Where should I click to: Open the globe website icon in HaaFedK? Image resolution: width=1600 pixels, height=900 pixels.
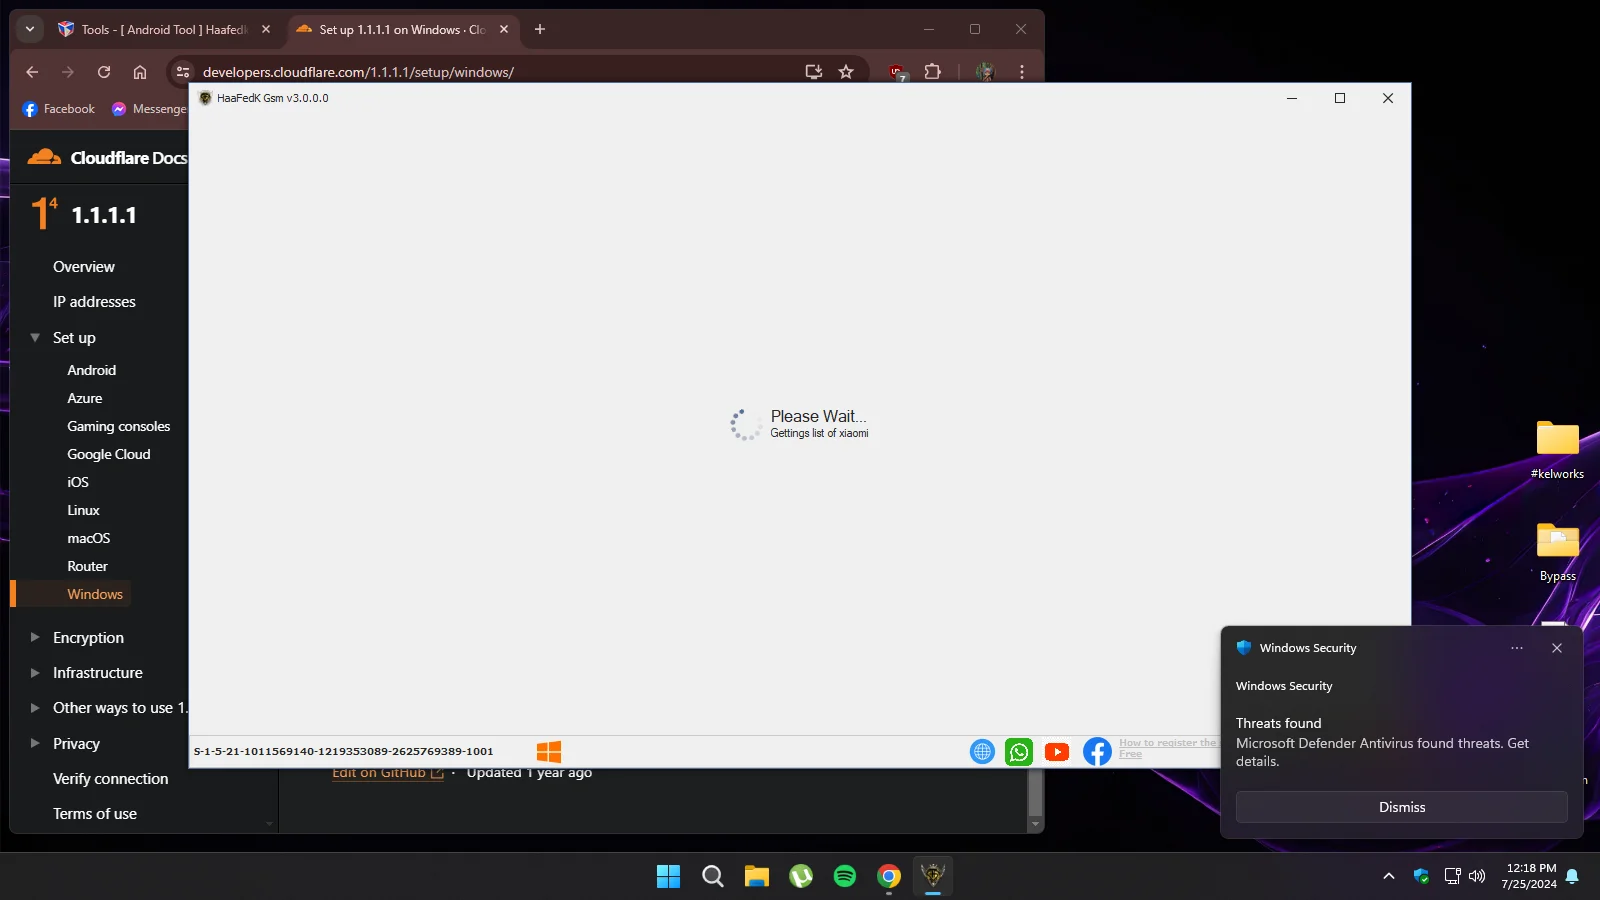tap(983, 752)
